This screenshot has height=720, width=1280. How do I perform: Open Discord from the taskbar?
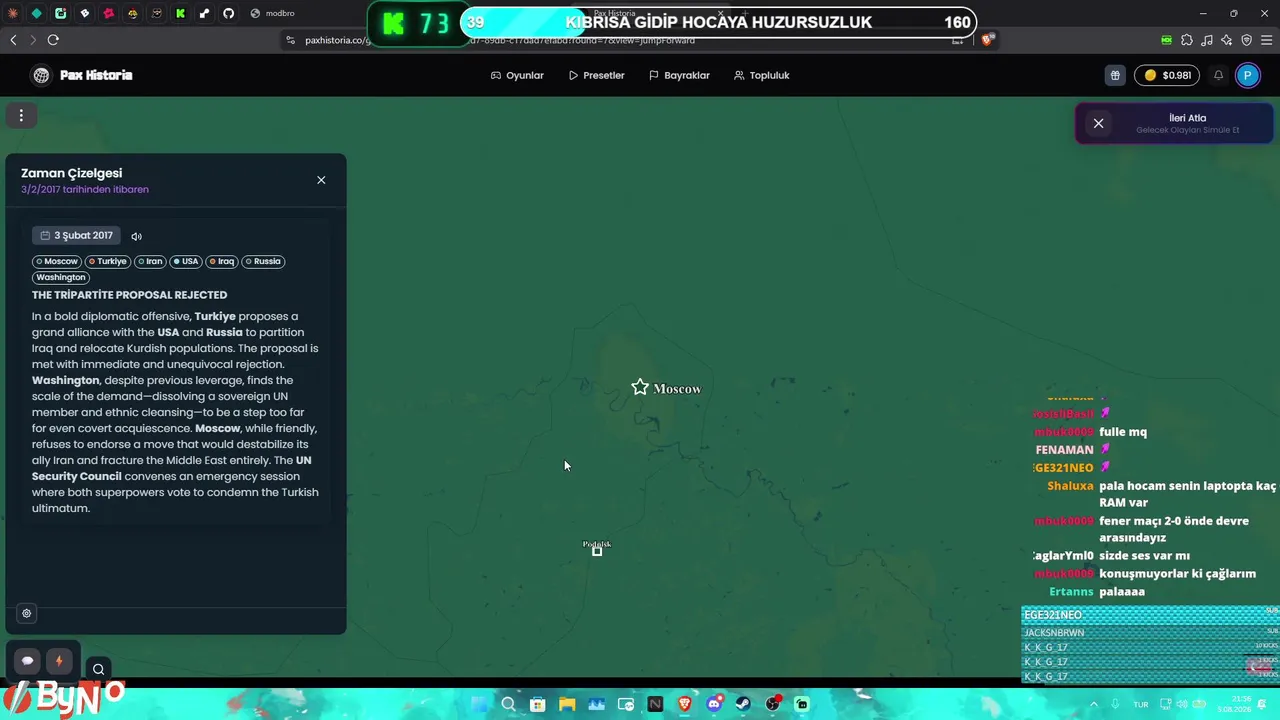714,704
